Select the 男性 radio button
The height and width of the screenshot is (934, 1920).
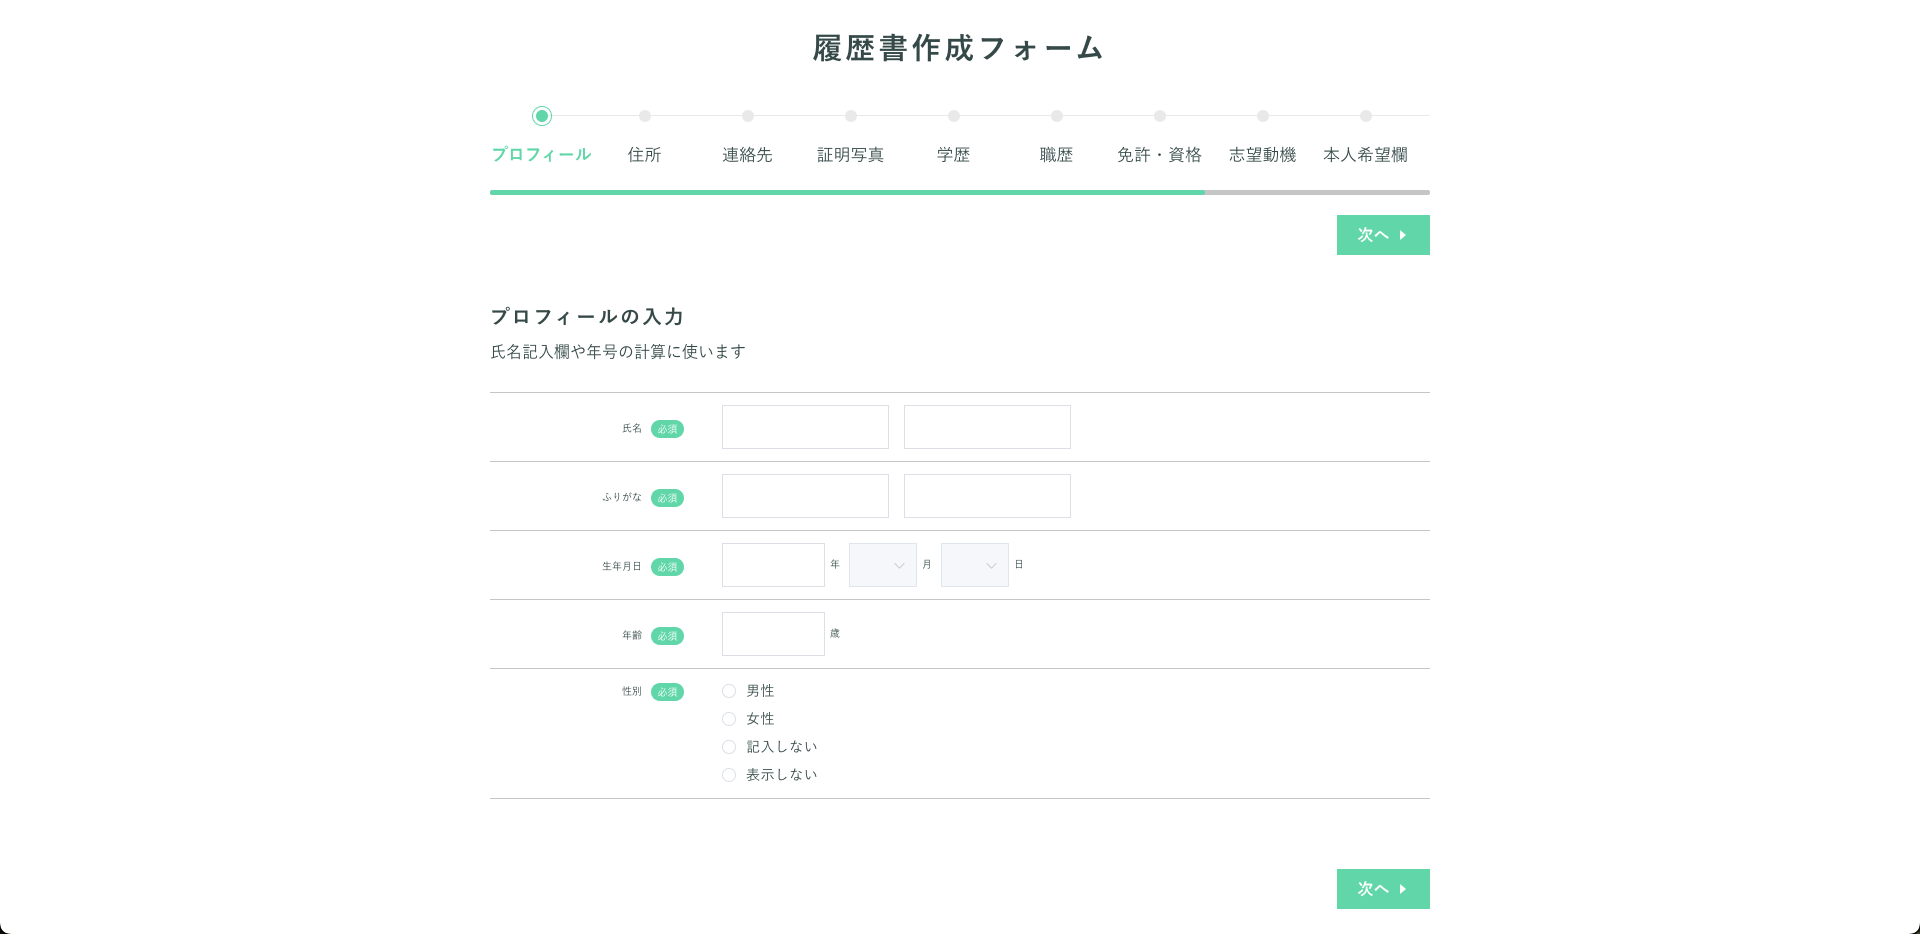click(729, 691)
